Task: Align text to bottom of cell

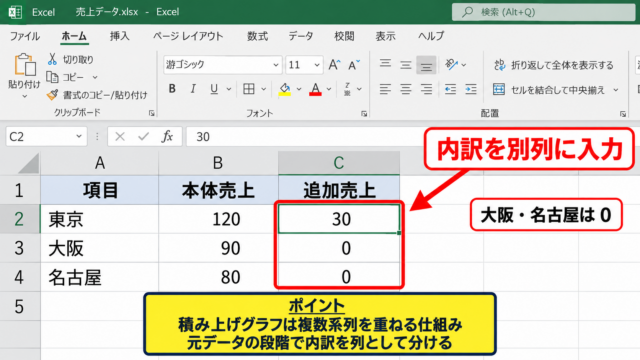Action: (x=426, y=65)
